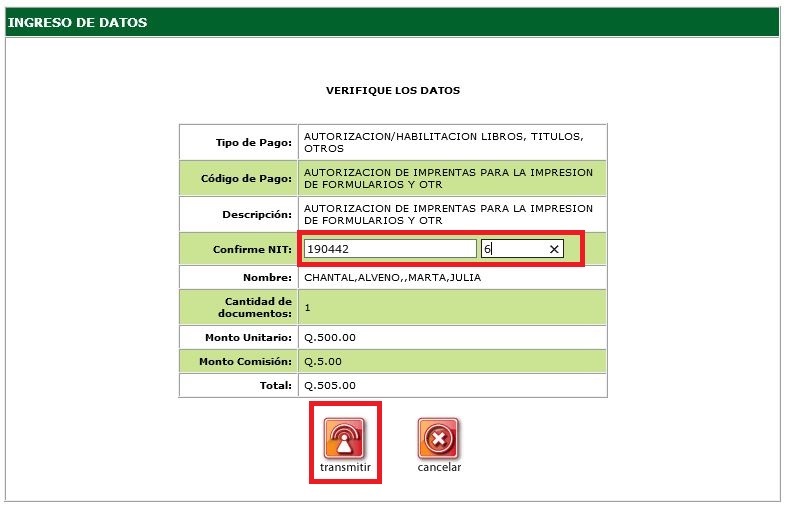Clear the NIT check digit with the X

554,249
